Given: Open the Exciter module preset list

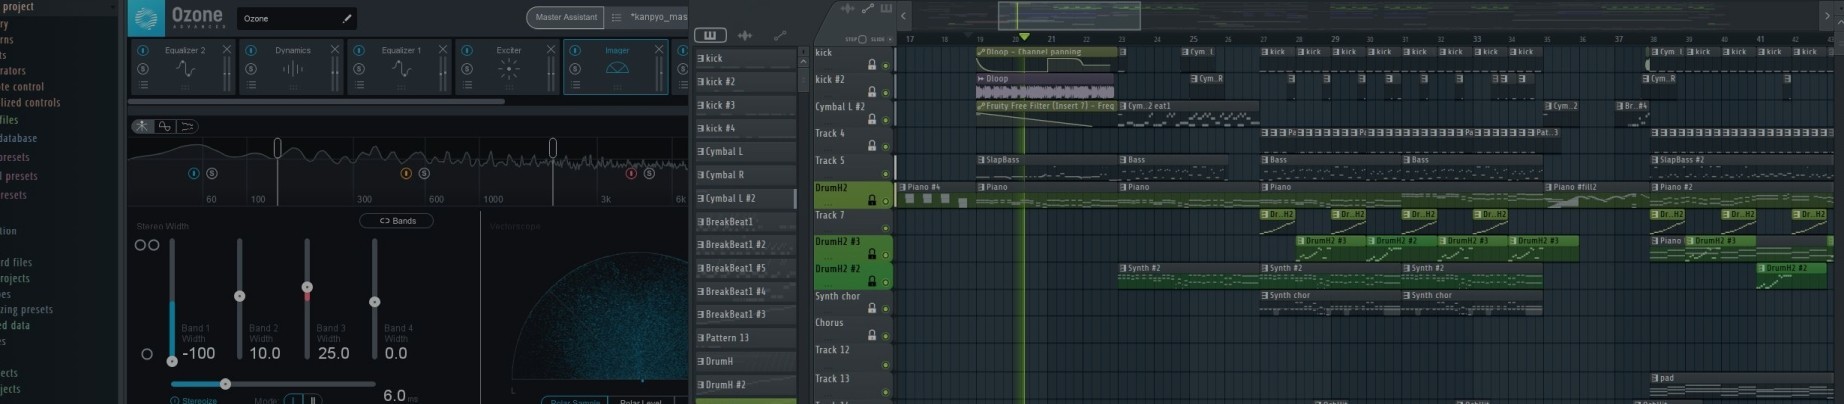Looking at the screenshot, I should 467,85.
